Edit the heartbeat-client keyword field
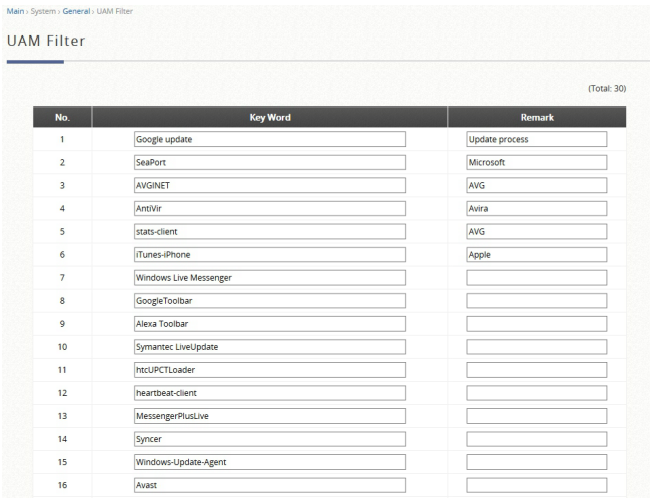 270,393
